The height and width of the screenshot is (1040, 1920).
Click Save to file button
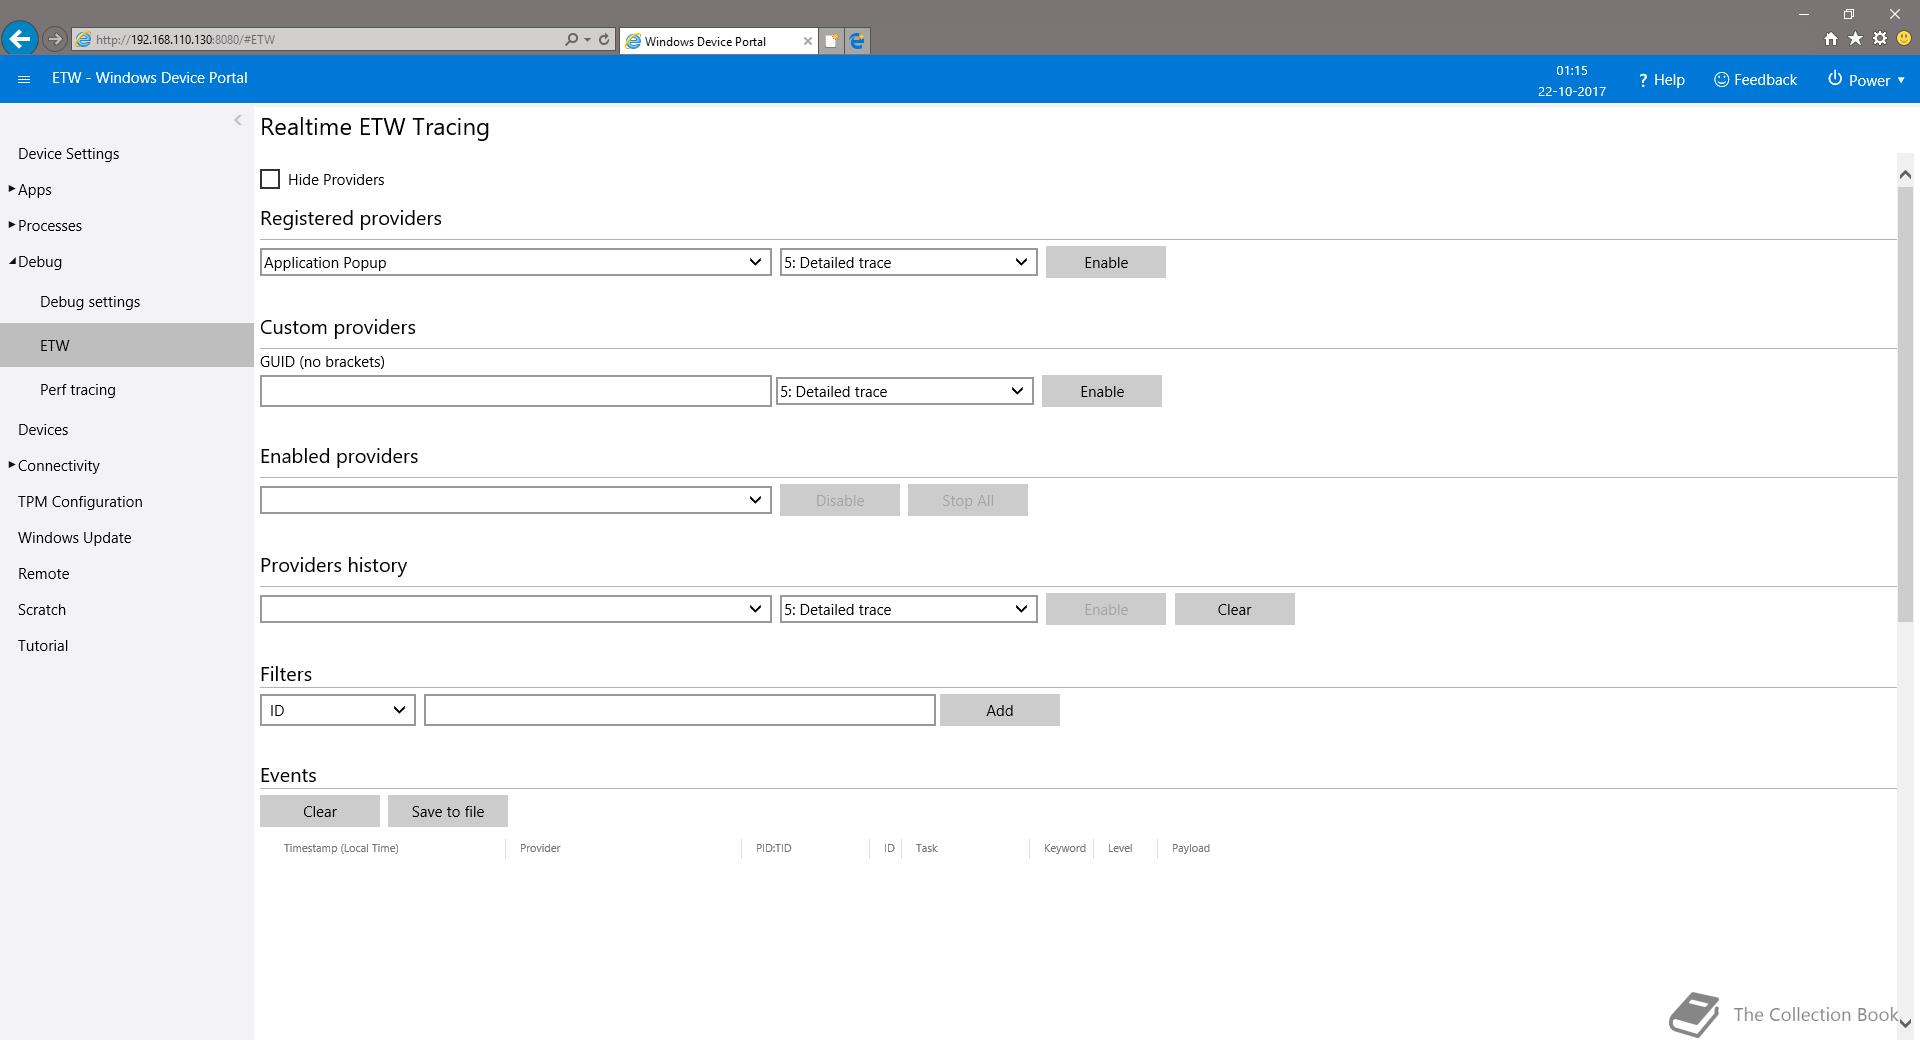(447, 811)
